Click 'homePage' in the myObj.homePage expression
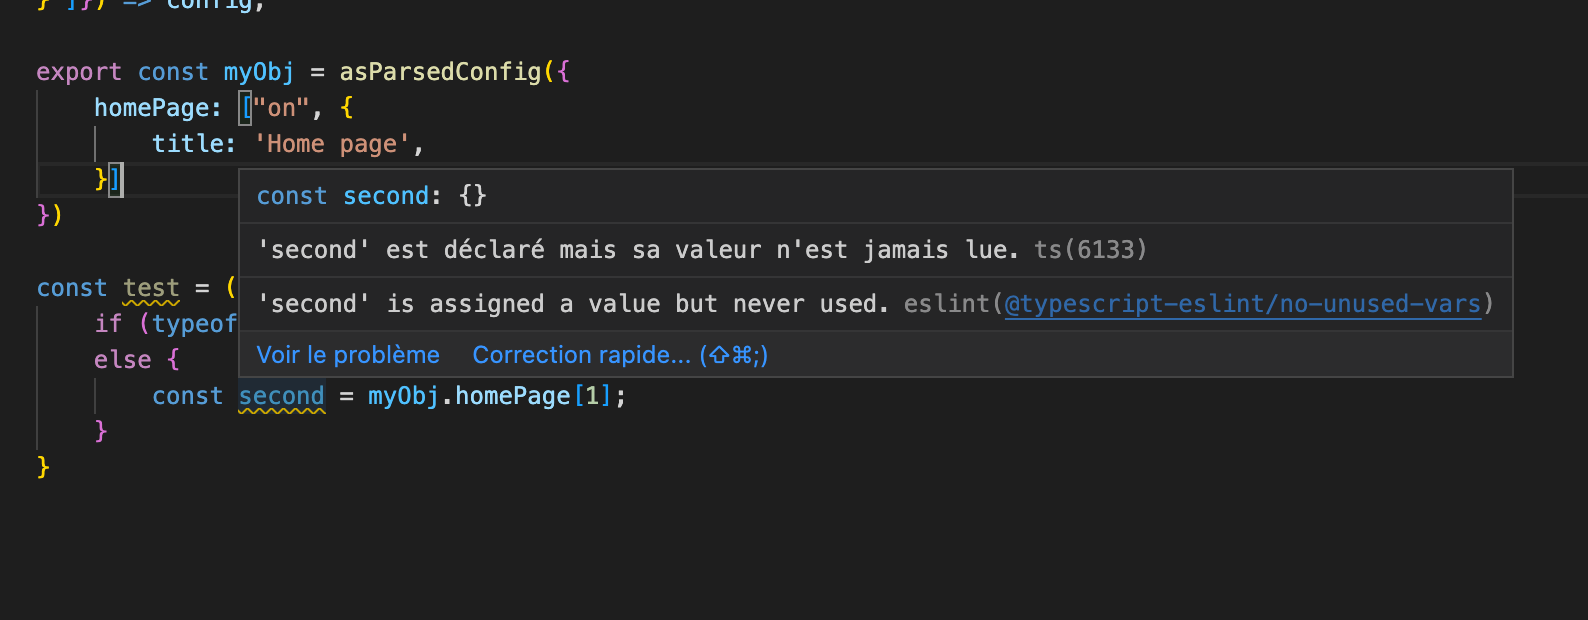 (x=513, y=396)
